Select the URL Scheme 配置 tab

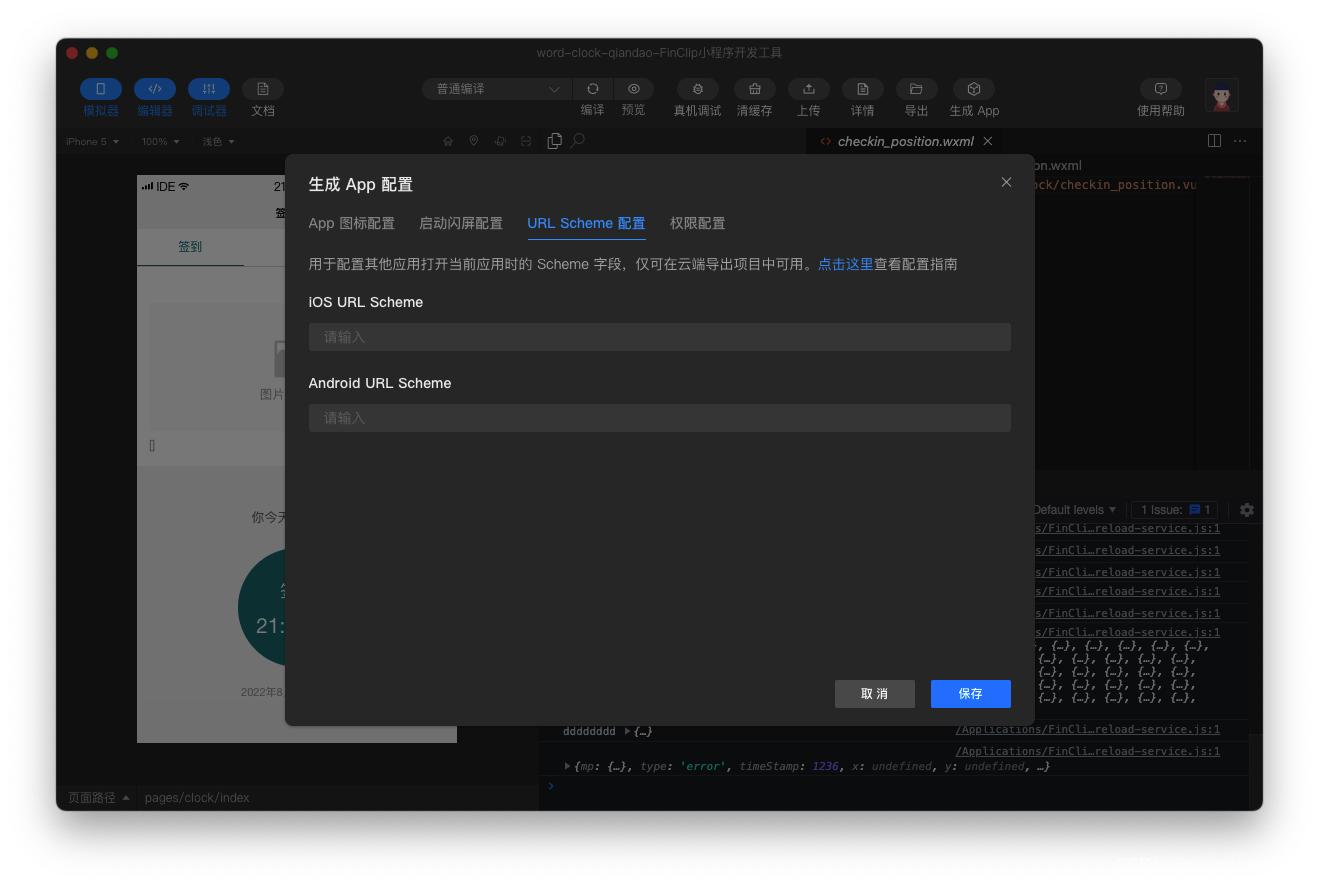586,224
